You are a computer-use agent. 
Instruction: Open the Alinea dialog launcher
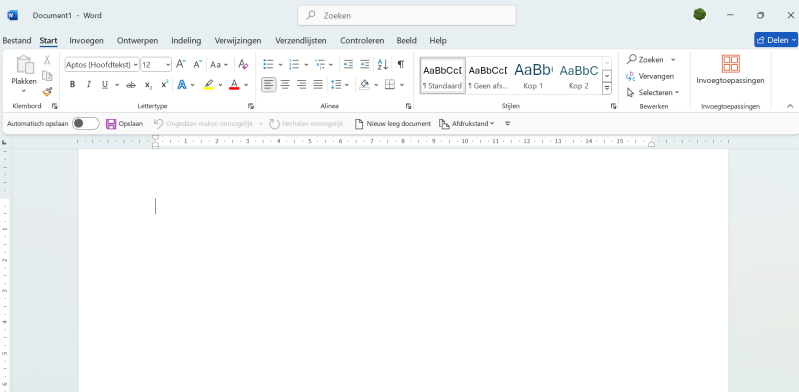408,106
